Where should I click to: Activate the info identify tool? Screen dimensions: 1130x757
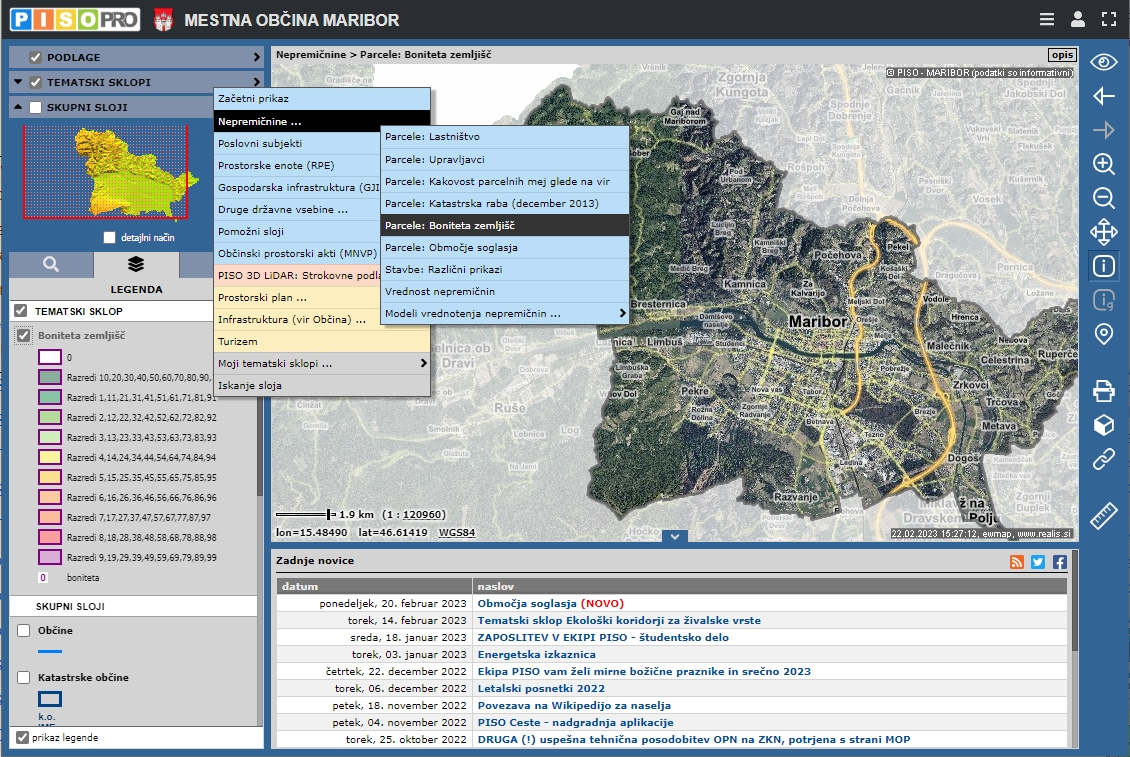[x=1103, y=266]
